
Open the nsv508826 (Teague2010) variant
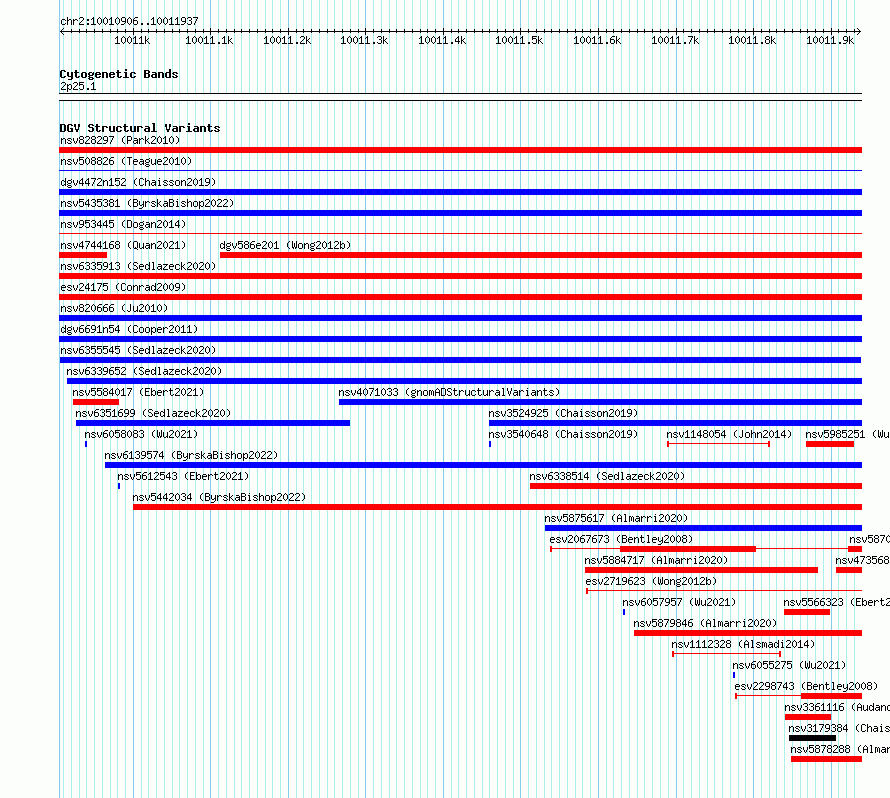pos(126,161)
